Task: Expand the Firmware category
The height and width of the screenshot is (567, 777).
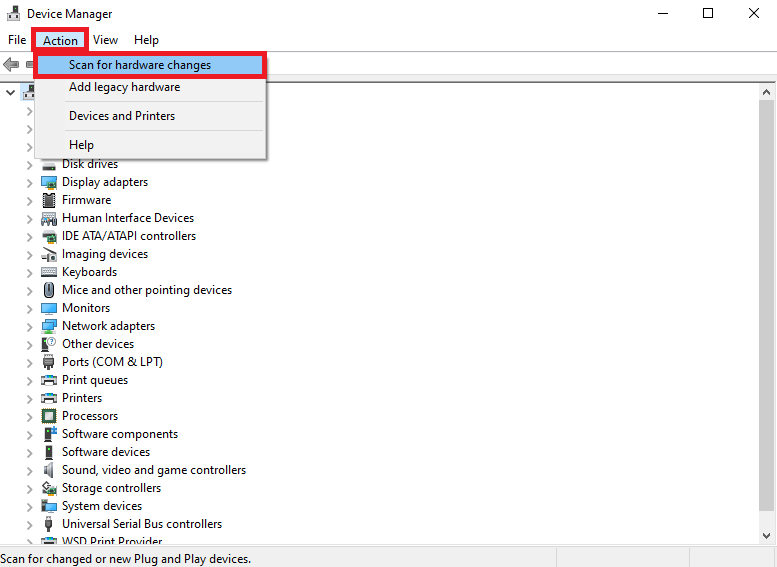Action: point(29,201)
